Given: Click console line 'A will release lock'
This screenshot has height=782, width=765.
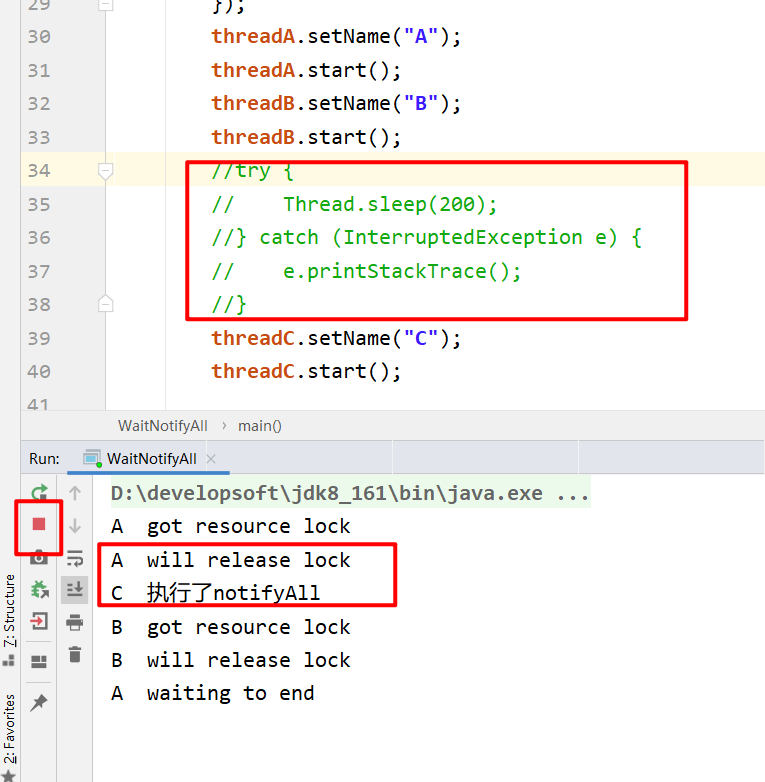Looking at the screenshot, I should (x=230, y=560).
